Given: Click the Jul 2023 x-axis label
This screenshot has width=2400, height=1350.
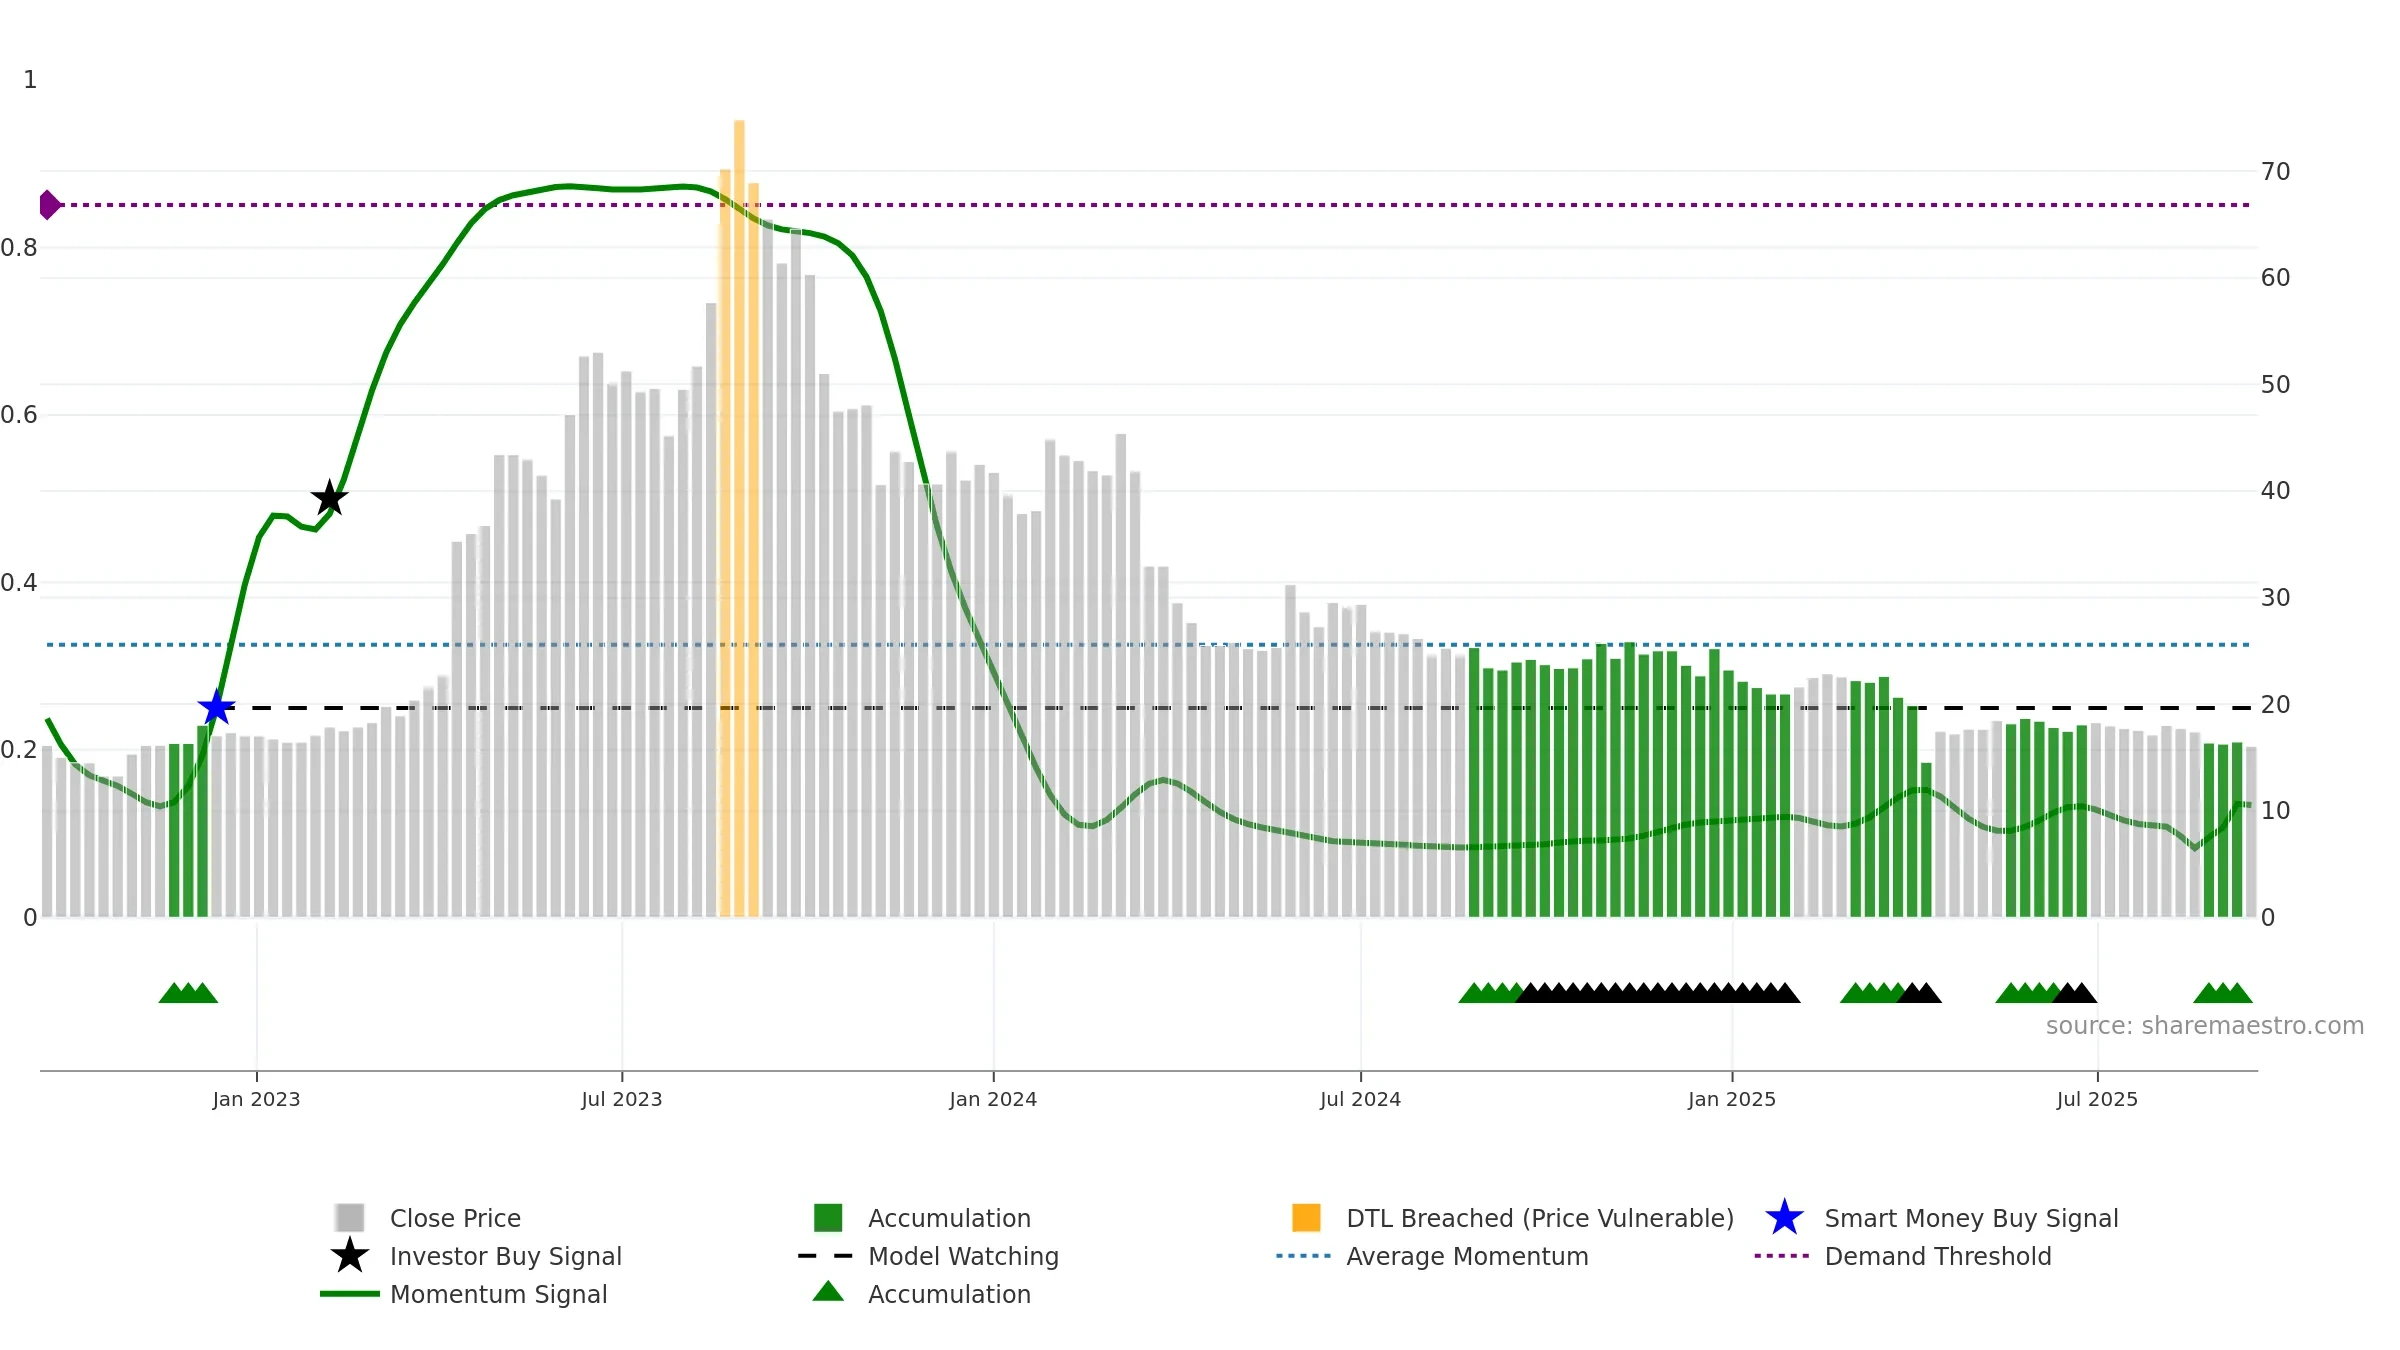Looking at the screenshot, I should [622, 1100].
